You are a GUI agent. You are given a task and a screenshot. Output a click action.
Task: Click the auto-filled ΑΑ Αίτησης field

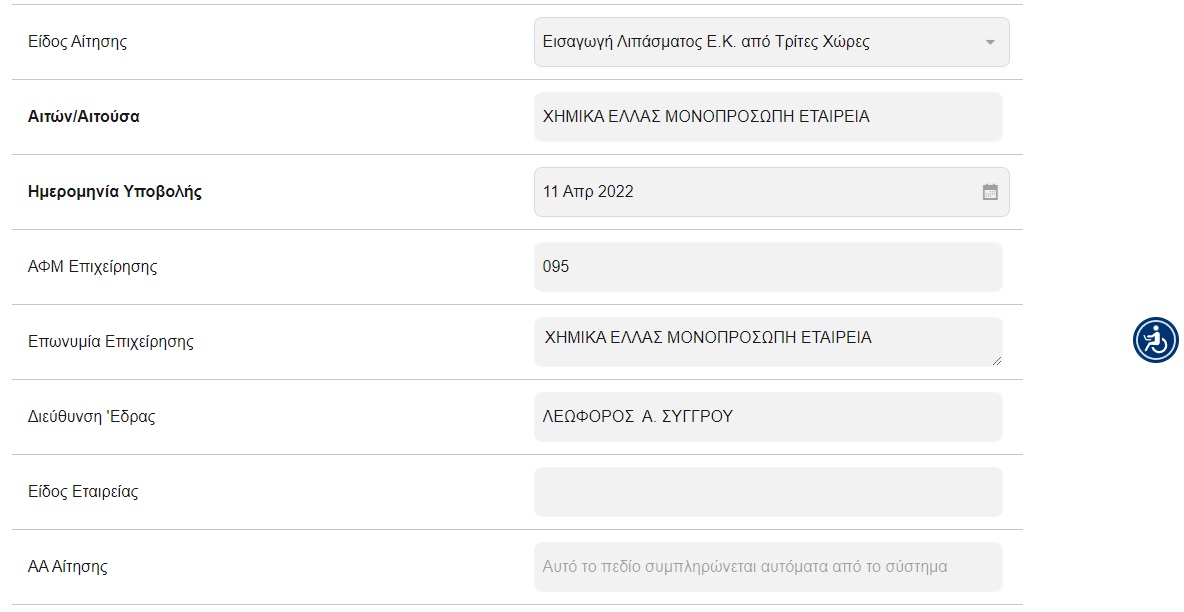[x=768, y=567]
